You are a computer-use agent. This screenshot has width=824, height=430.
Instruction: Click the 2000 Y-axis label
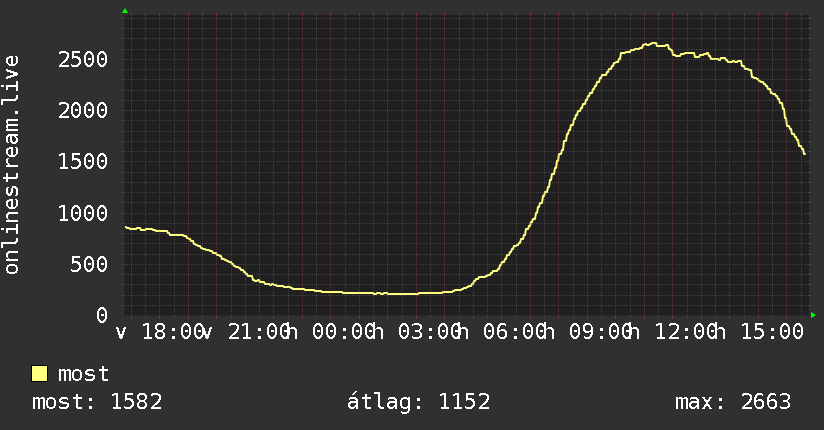[x=83, y=110]
